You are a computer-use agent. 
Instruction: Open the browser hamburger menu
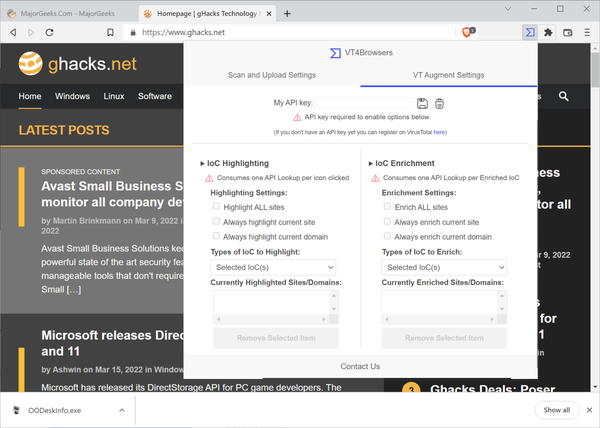coord(587,33)
